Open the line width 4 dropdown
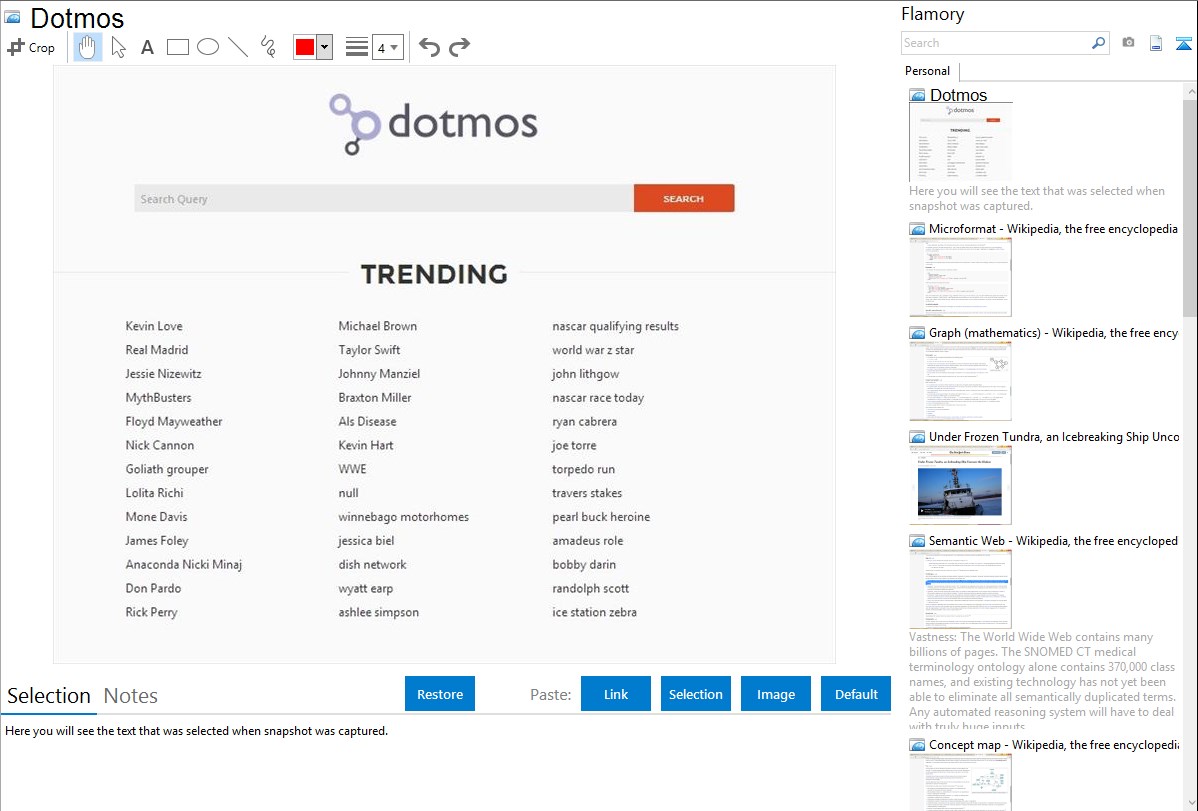This screenshot has height=811, width=1198. pyautogui.click(x=388, y=47)
